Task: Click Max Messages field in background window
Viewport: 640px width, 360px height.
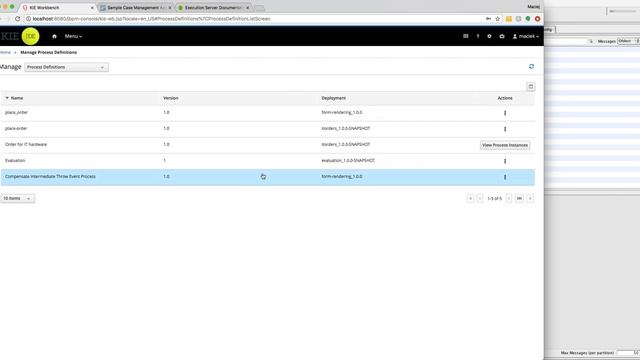Action: [x=628, y=353]
